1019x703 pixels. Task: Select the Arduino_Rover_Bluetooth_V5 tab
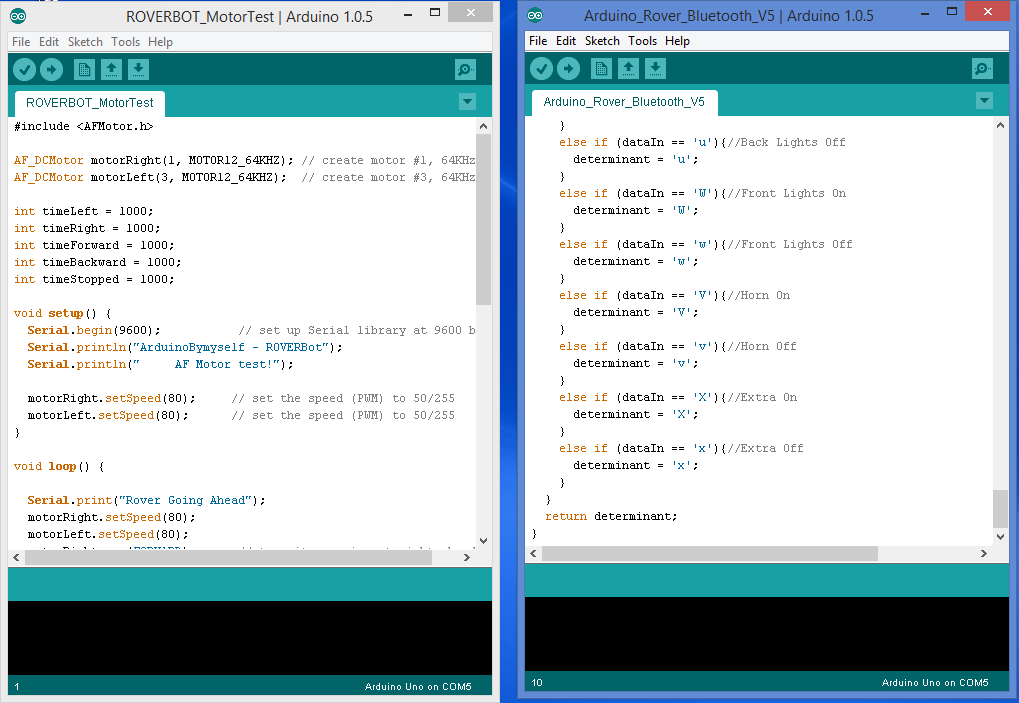point(624,101)
